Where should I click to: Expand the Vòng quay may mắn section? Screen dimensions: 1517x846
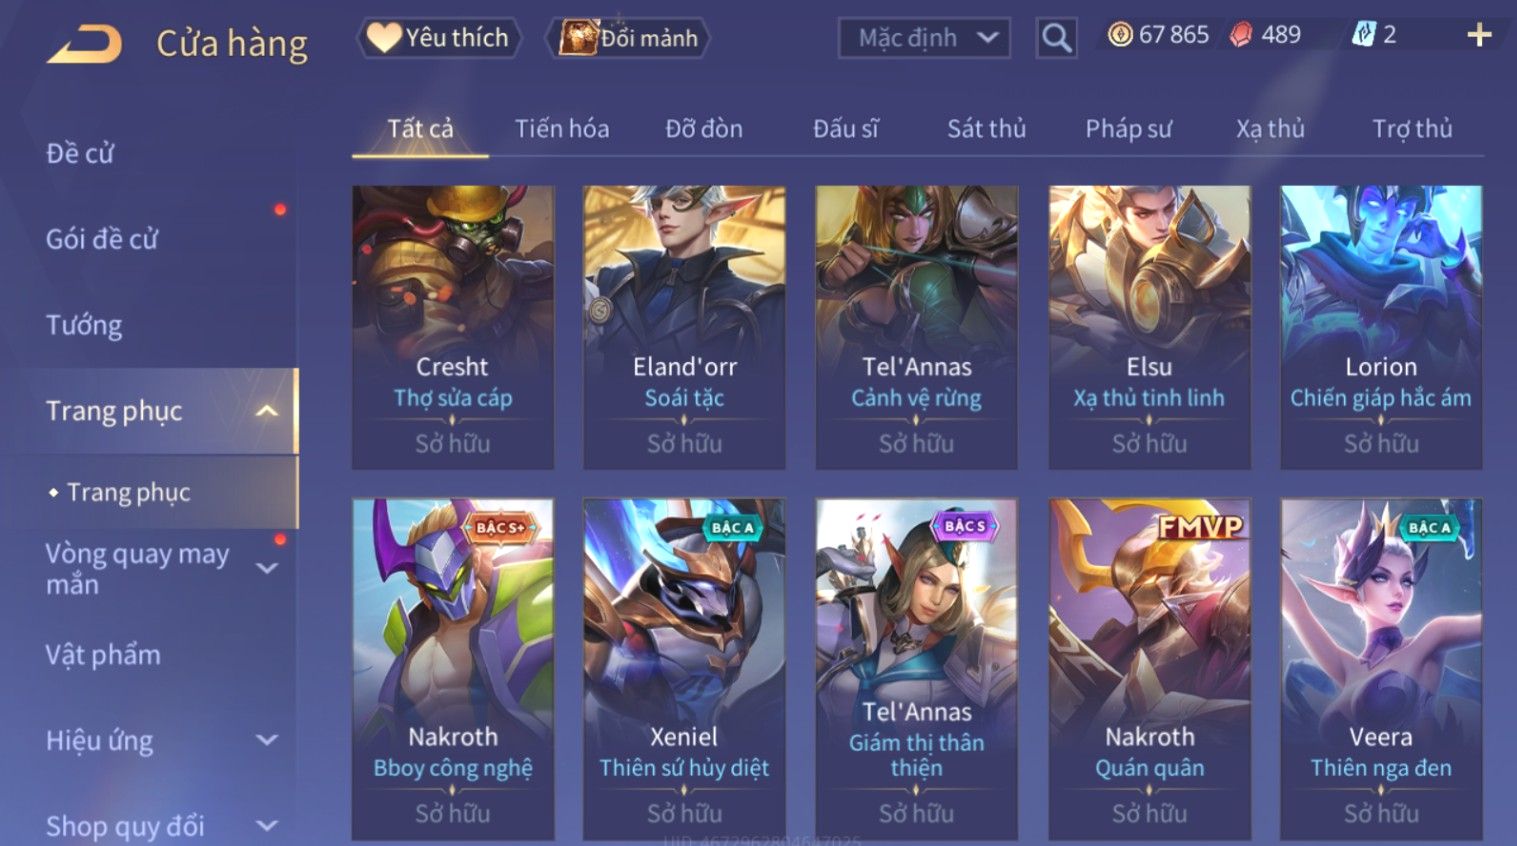point(266,568)
